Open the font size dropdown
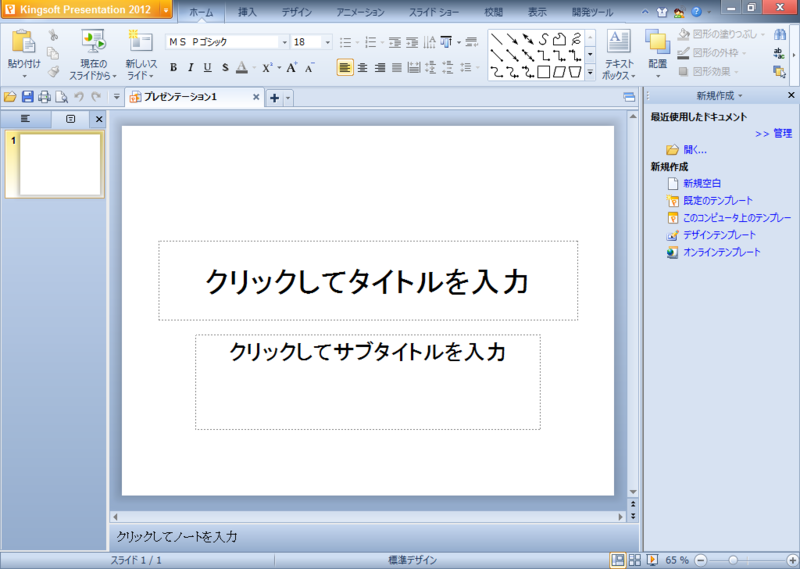The height and width of the screenshot is (569, 800). [328, 42]
